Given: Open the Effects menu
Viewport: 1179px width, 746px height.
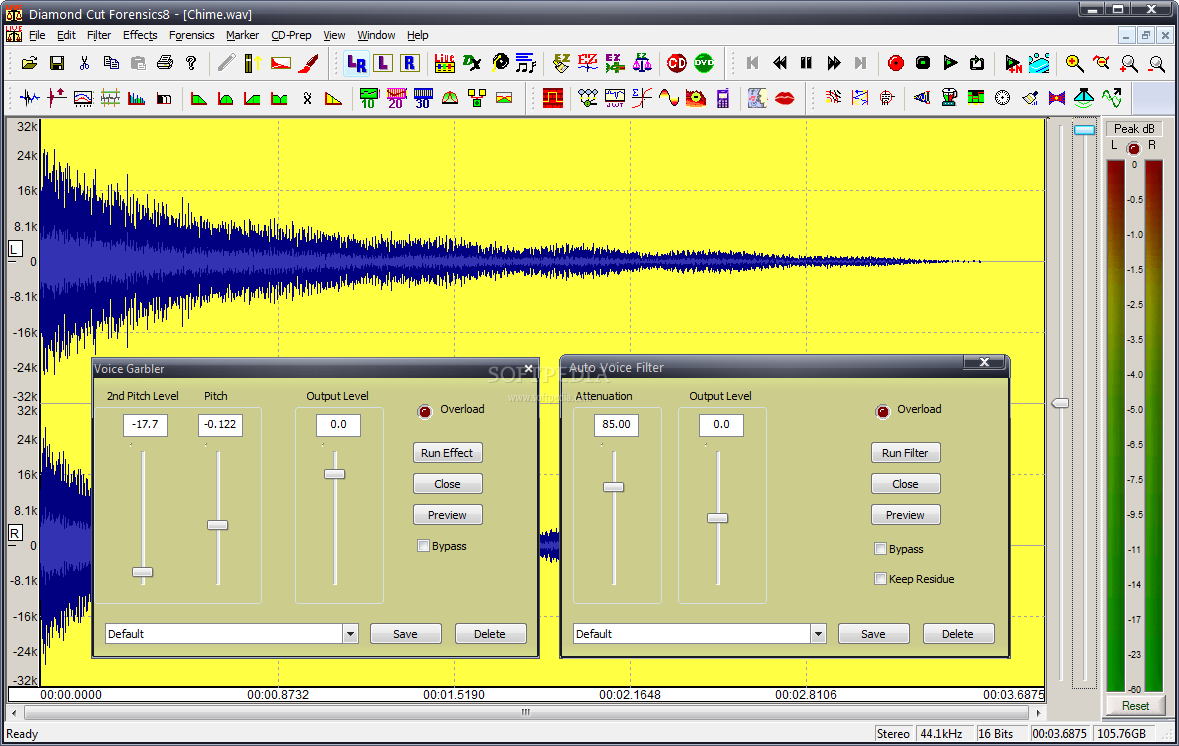Looking at the screenshot, I should 140,35.
